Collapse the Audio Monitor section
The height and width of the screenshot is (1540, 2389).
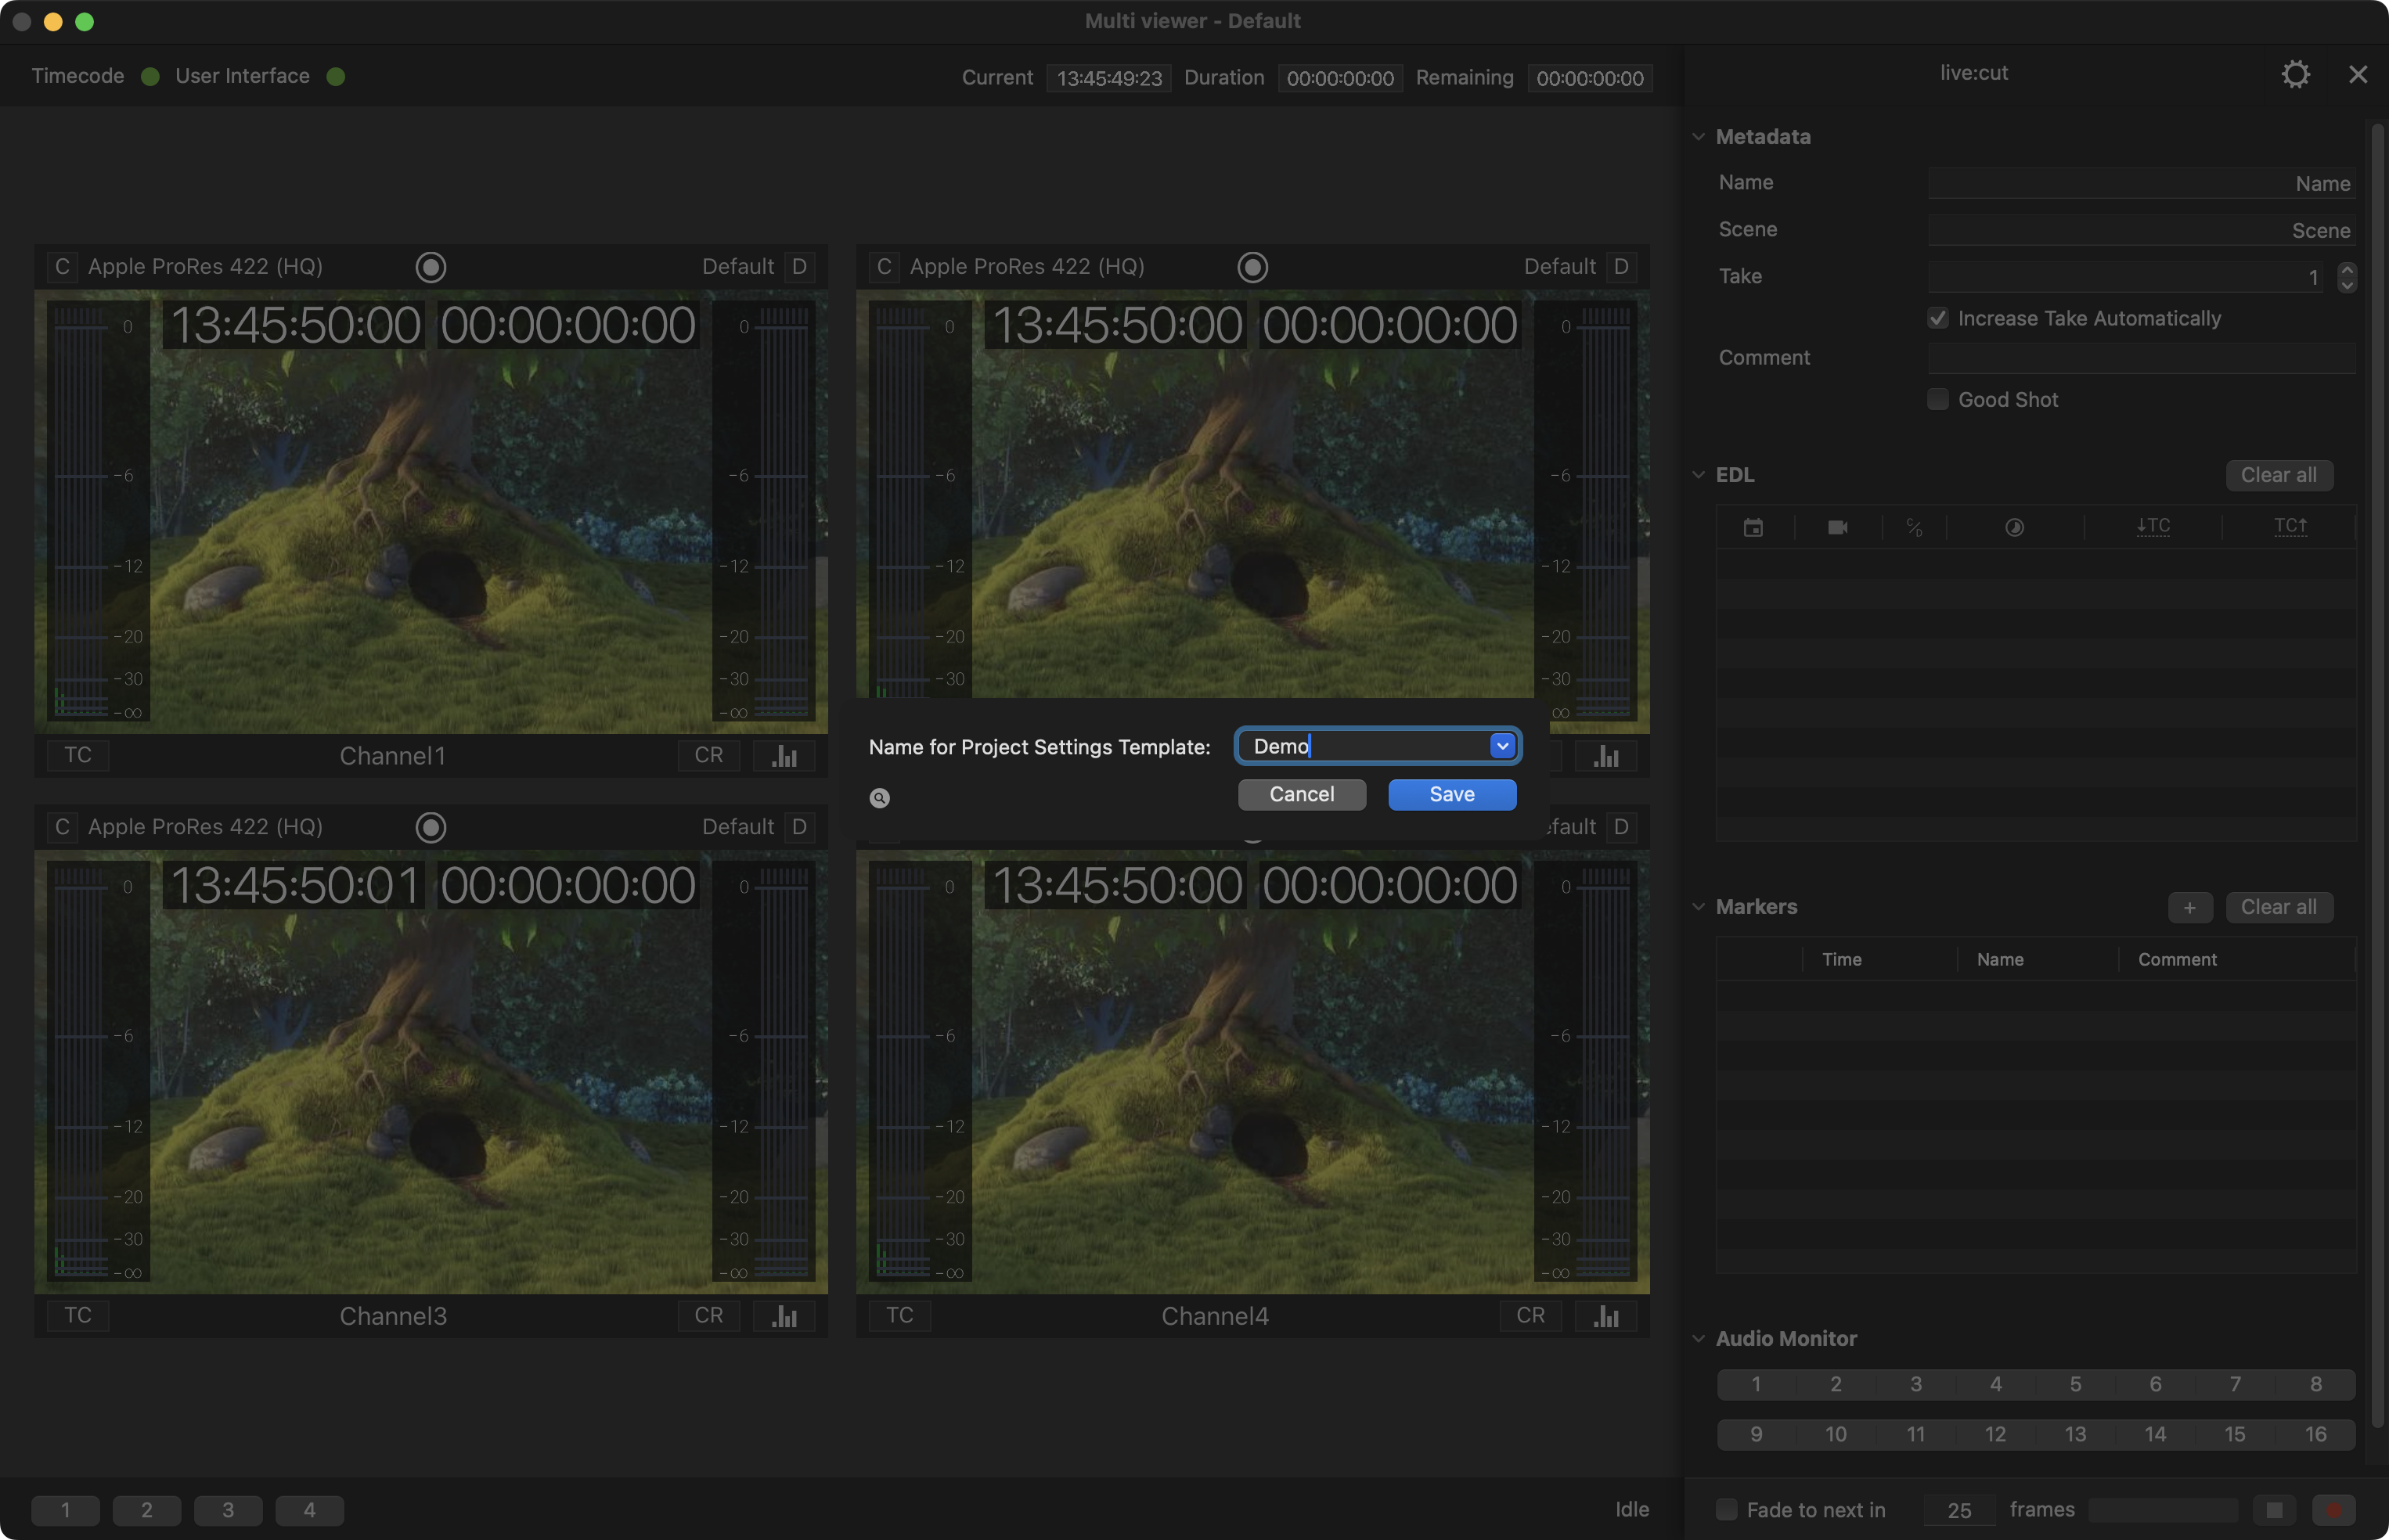tap(1698, 1339)
